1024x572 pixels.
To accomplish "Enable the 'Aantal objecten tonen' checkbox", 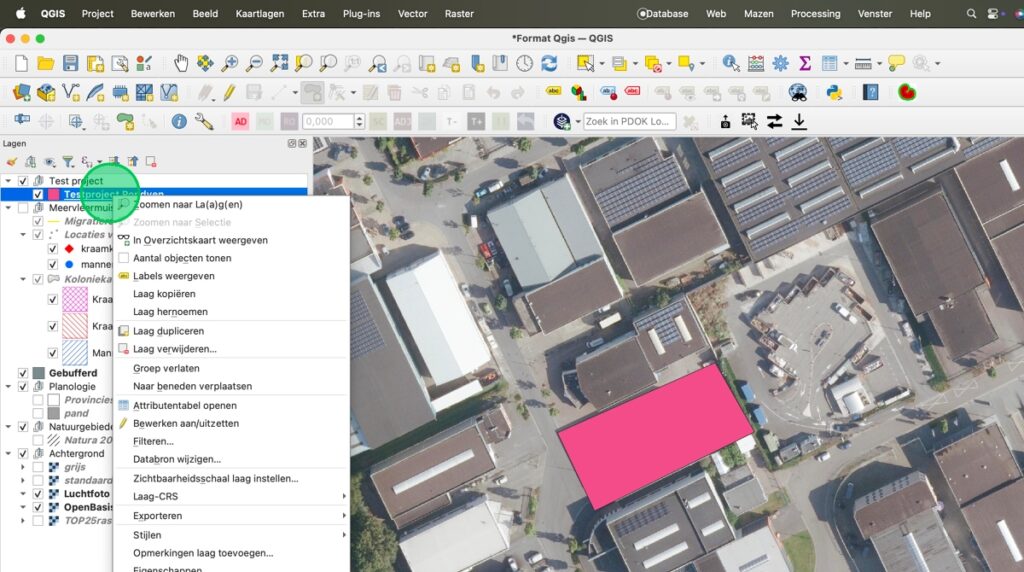I will coord(124,258).
